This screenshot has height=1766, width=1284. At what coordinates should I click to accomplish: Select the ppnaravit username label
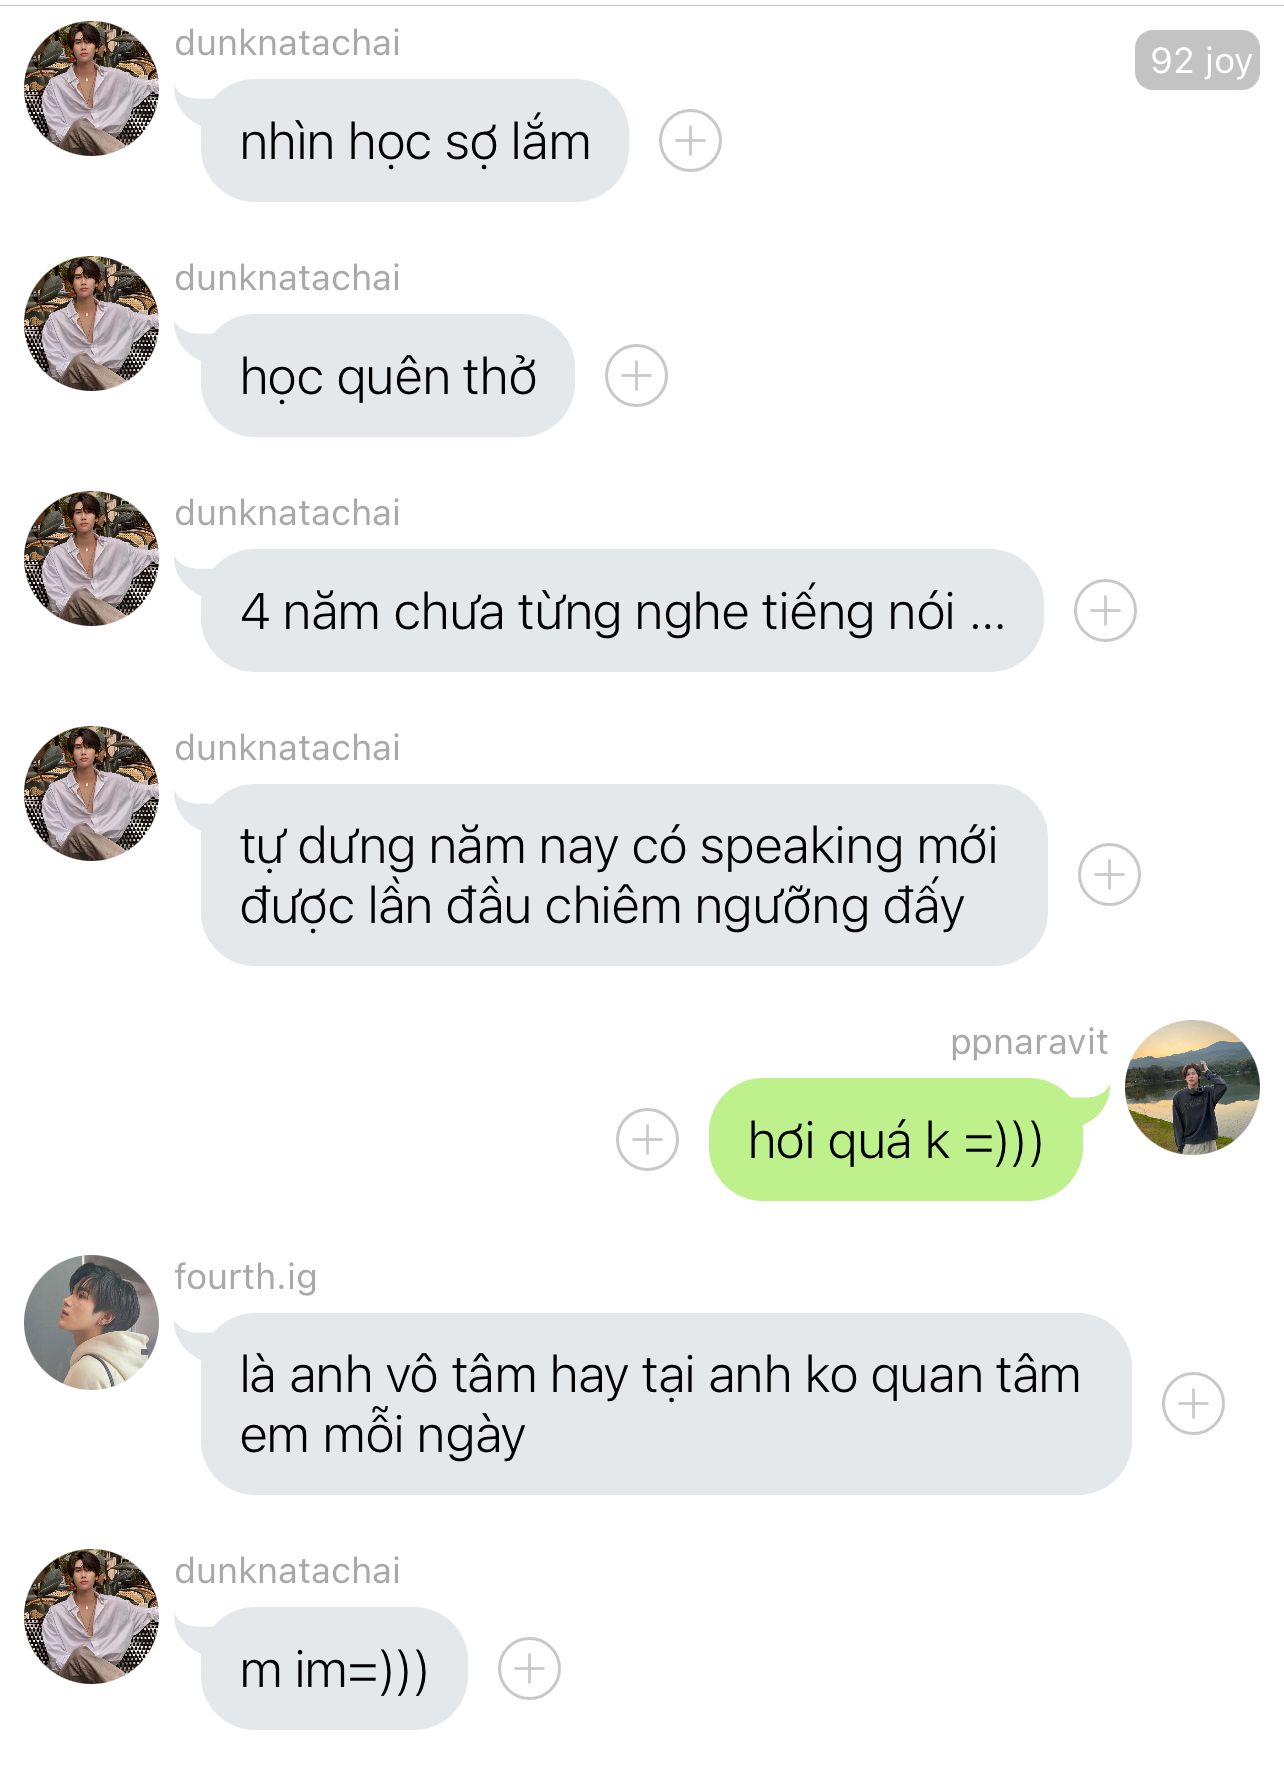pos(1029,1042)
